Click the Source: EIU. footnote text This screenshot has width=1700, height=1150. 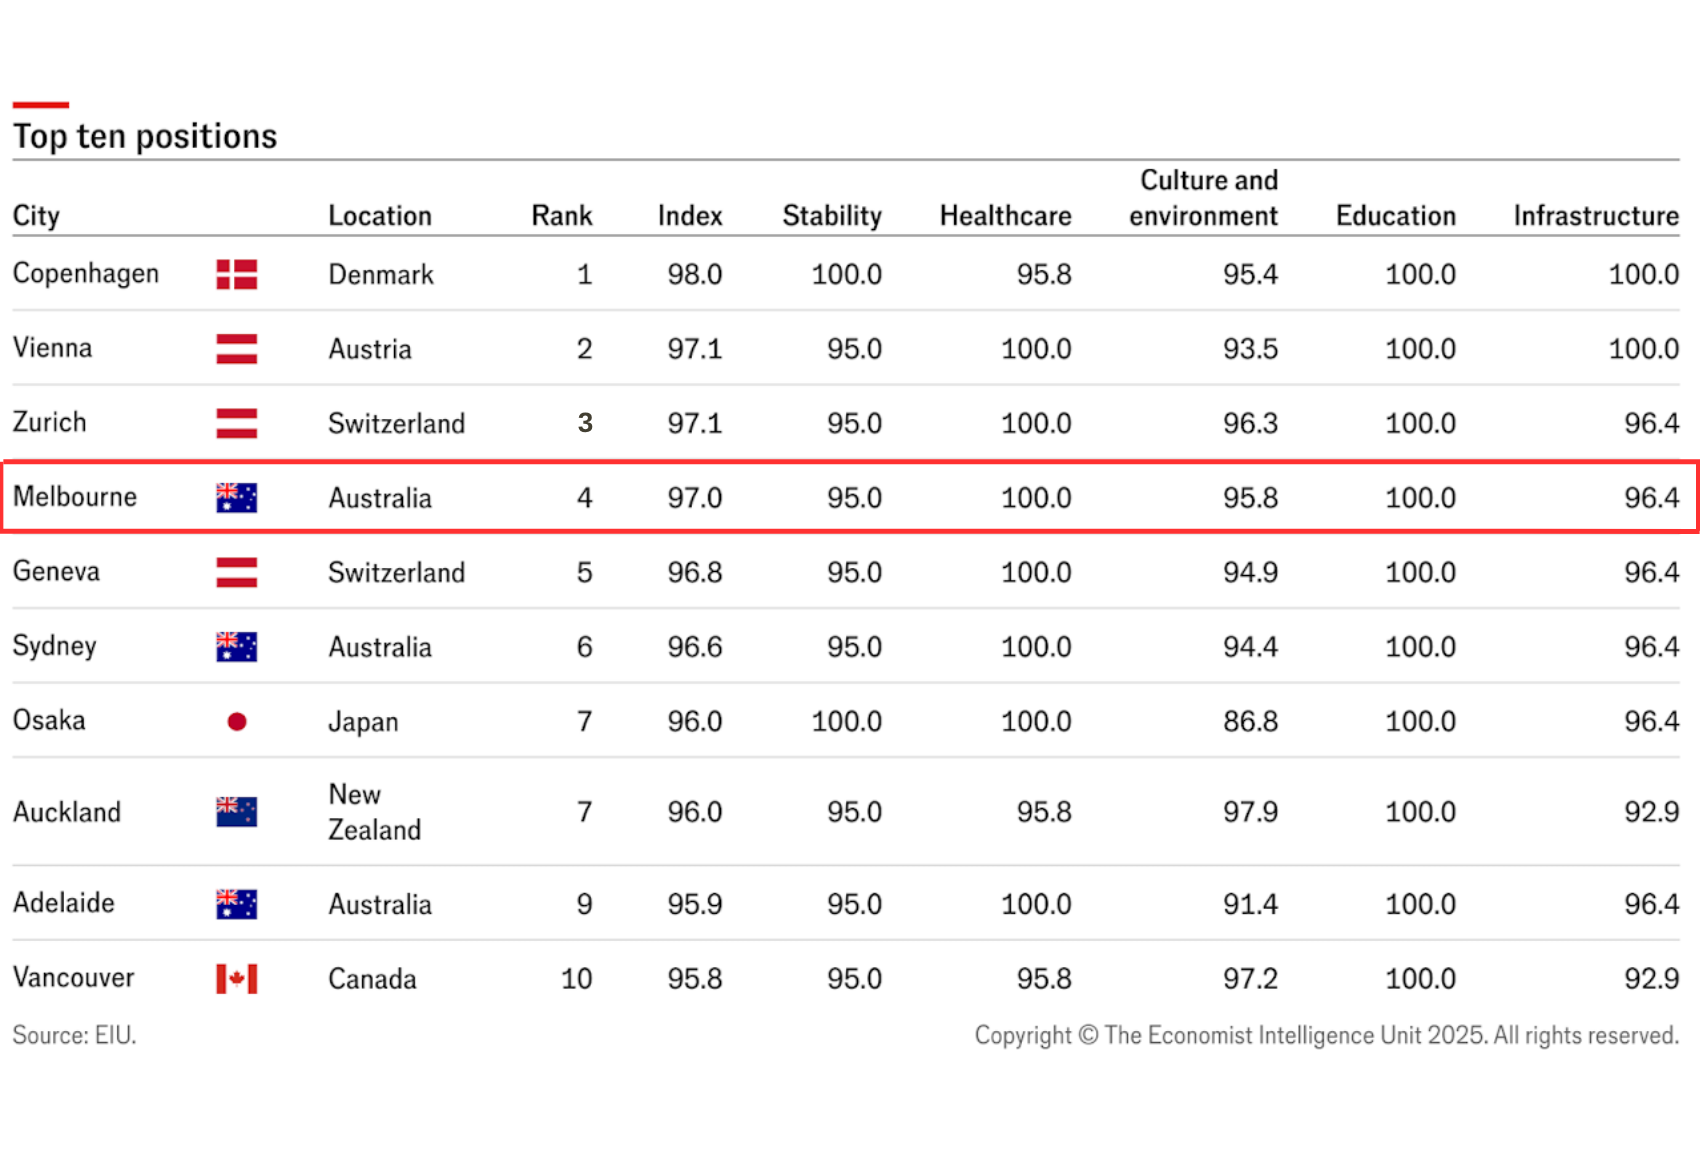[x=74, y=1035]
